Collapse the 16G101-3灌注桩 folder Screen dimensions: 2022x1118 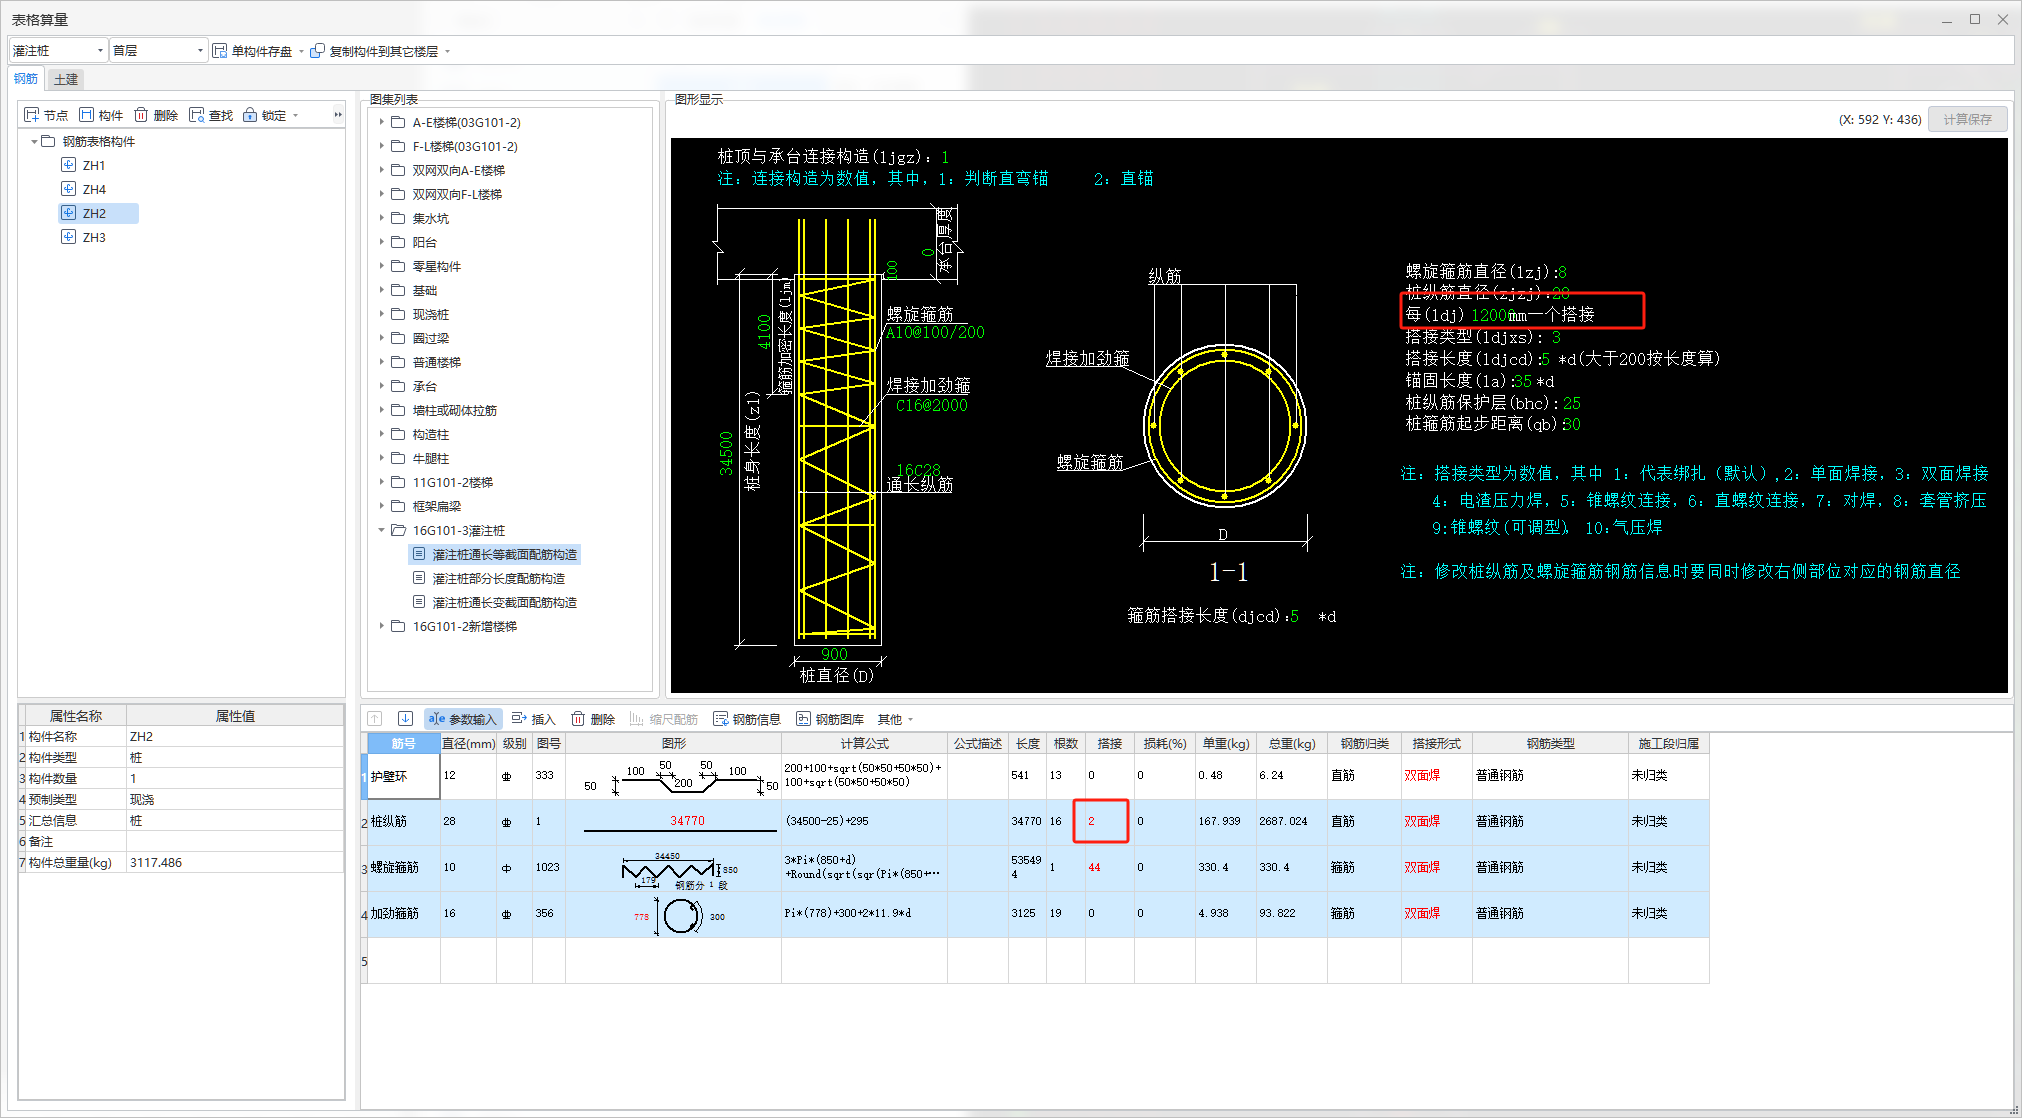tap(381, 530)
